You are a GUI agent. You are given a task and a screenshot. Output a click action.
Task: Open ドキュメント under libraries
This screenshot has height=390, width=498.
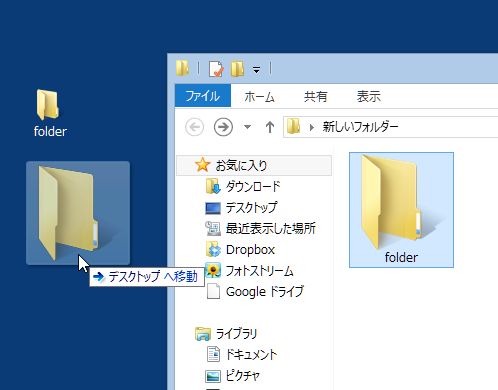251,354
